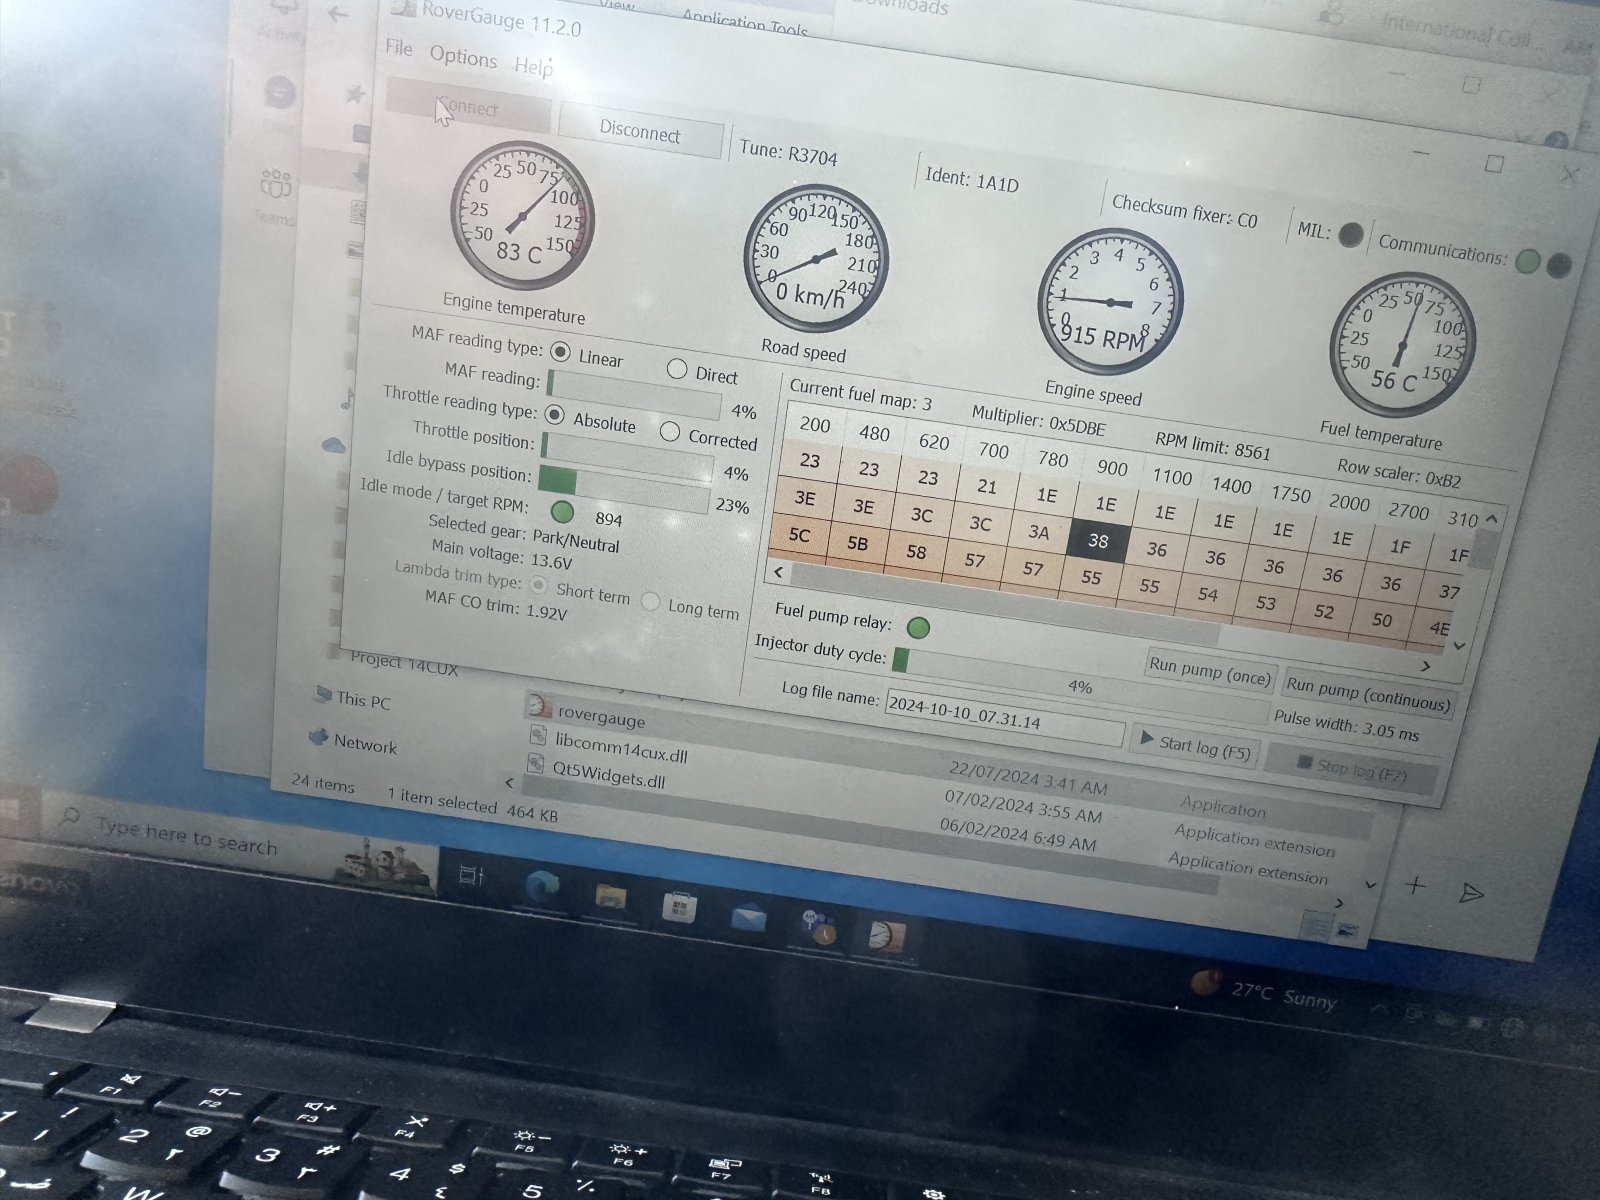Click the Engine speed RPM gauge
1600x1200 pixels.
point(1110,301)
